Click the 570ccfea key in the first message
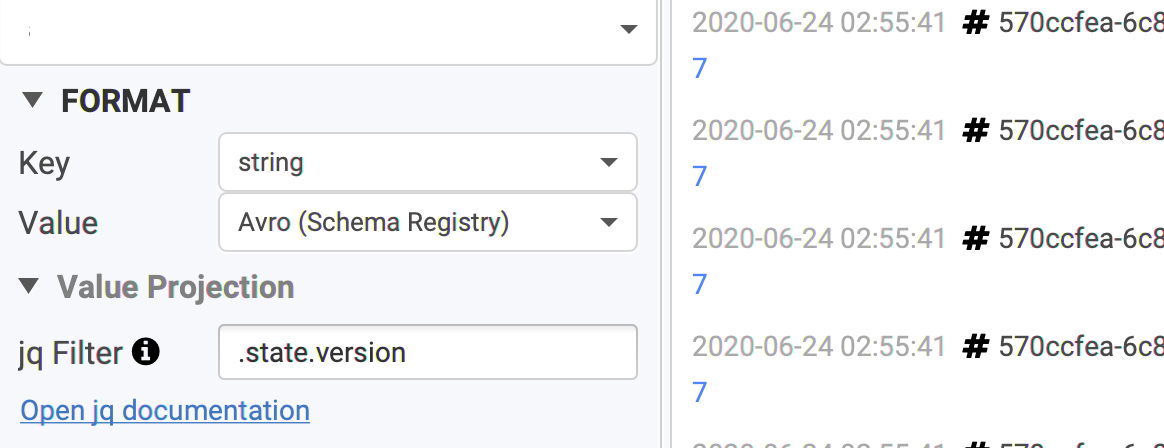The height and width of the screenshot is (448, 1164). (1081, 24)
